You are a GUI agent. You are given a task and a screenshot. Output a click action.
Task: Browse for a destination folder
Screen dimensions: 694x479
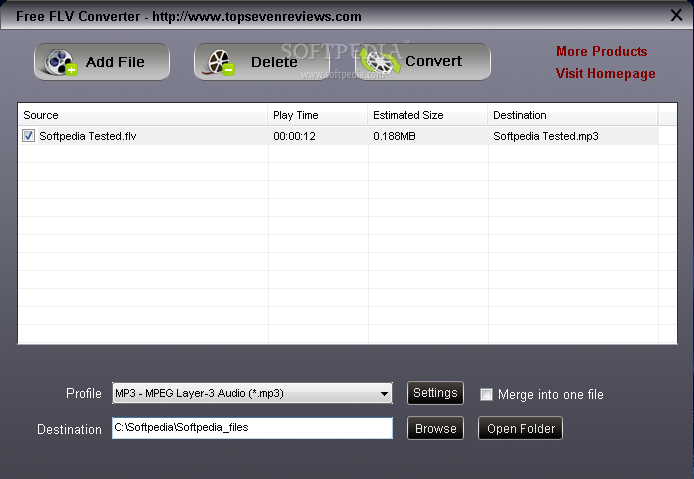[x=435, y=428]
